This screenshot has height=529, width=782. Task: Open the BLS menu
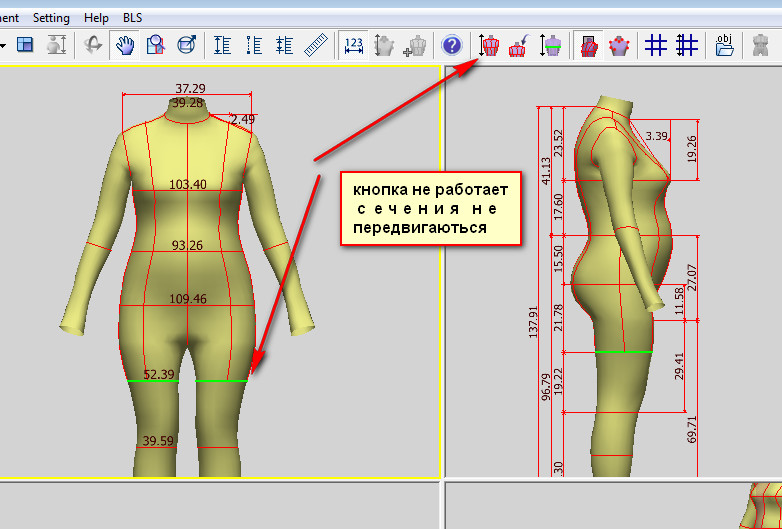132,18
